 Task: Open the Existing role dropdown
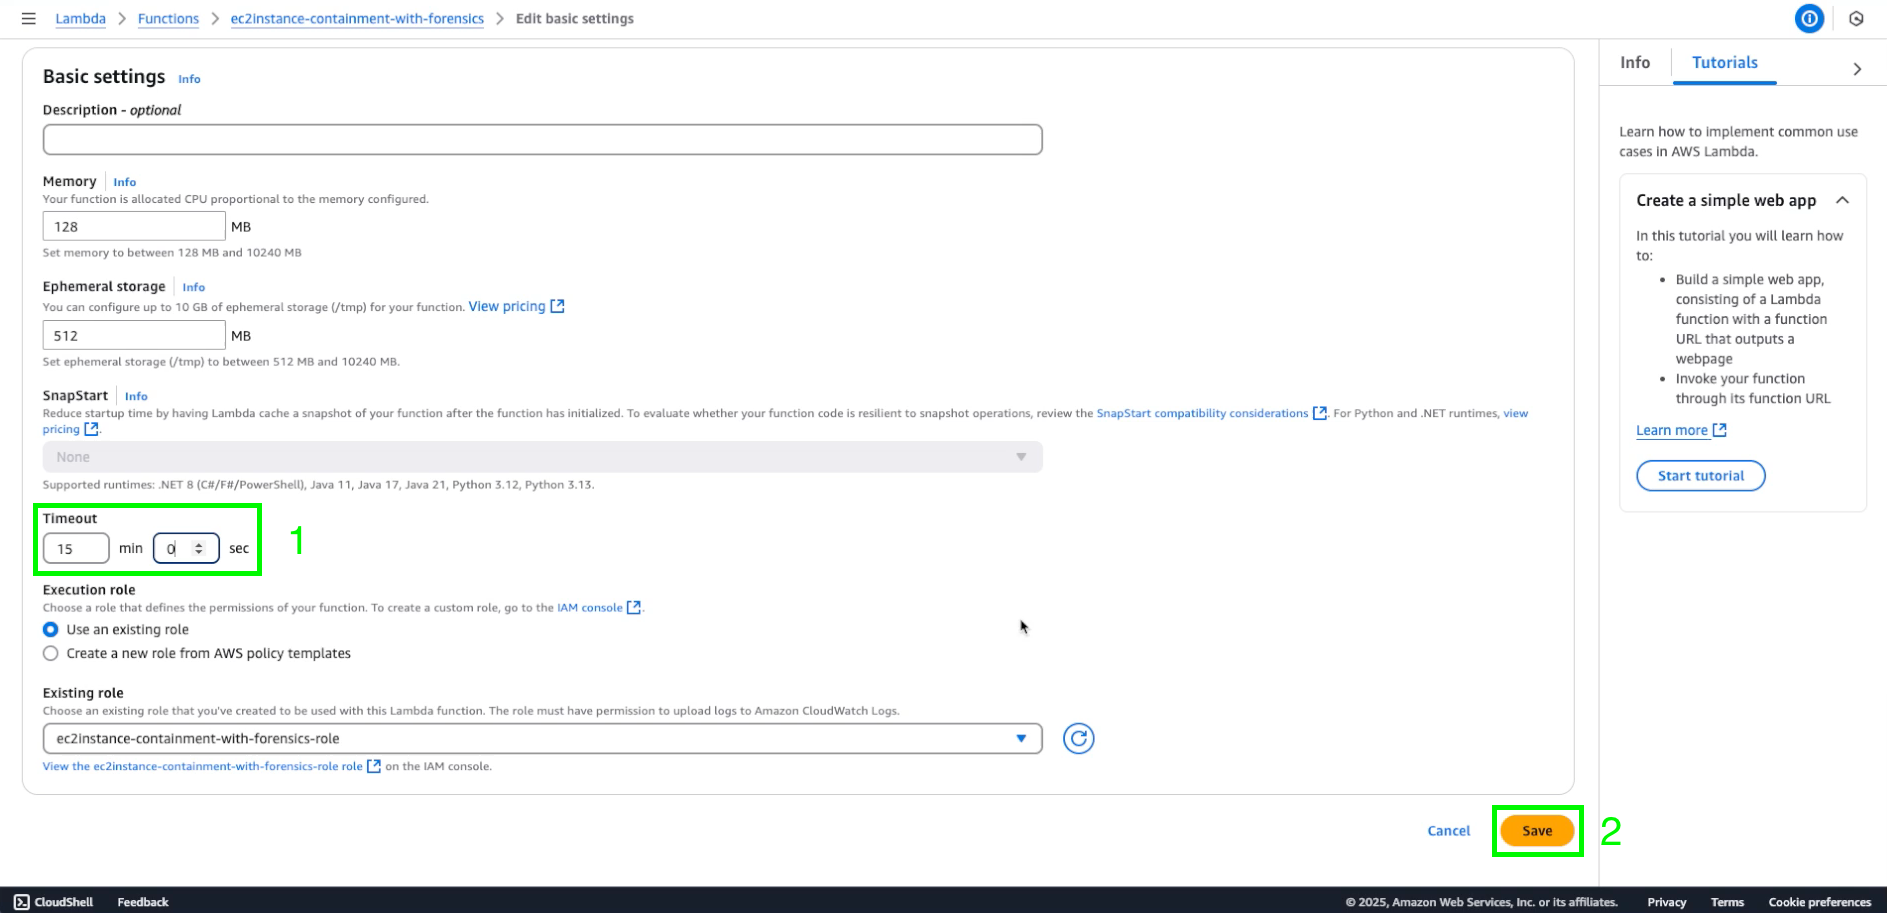(542, 739)
